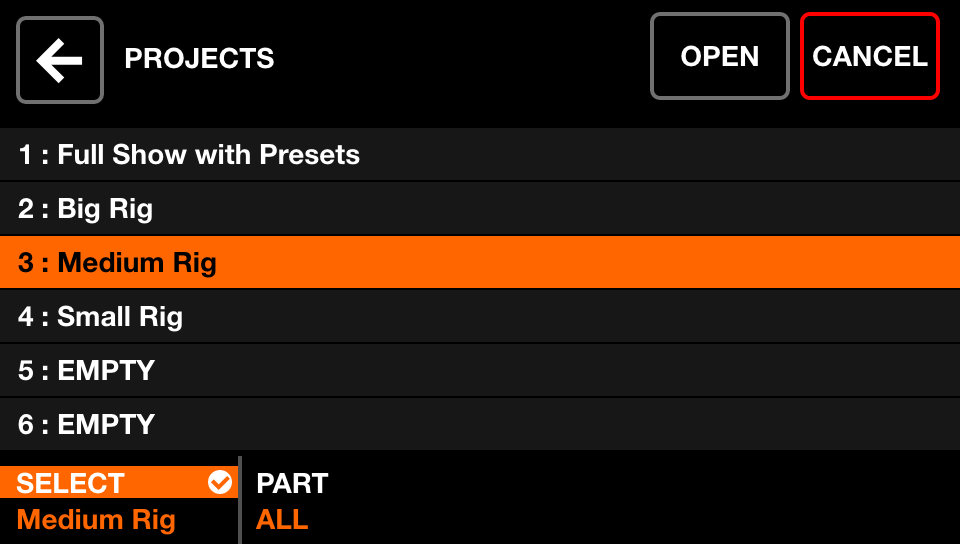Click empty header space left of OPEN
Screen dimensions: 960x544
point(460,58)
